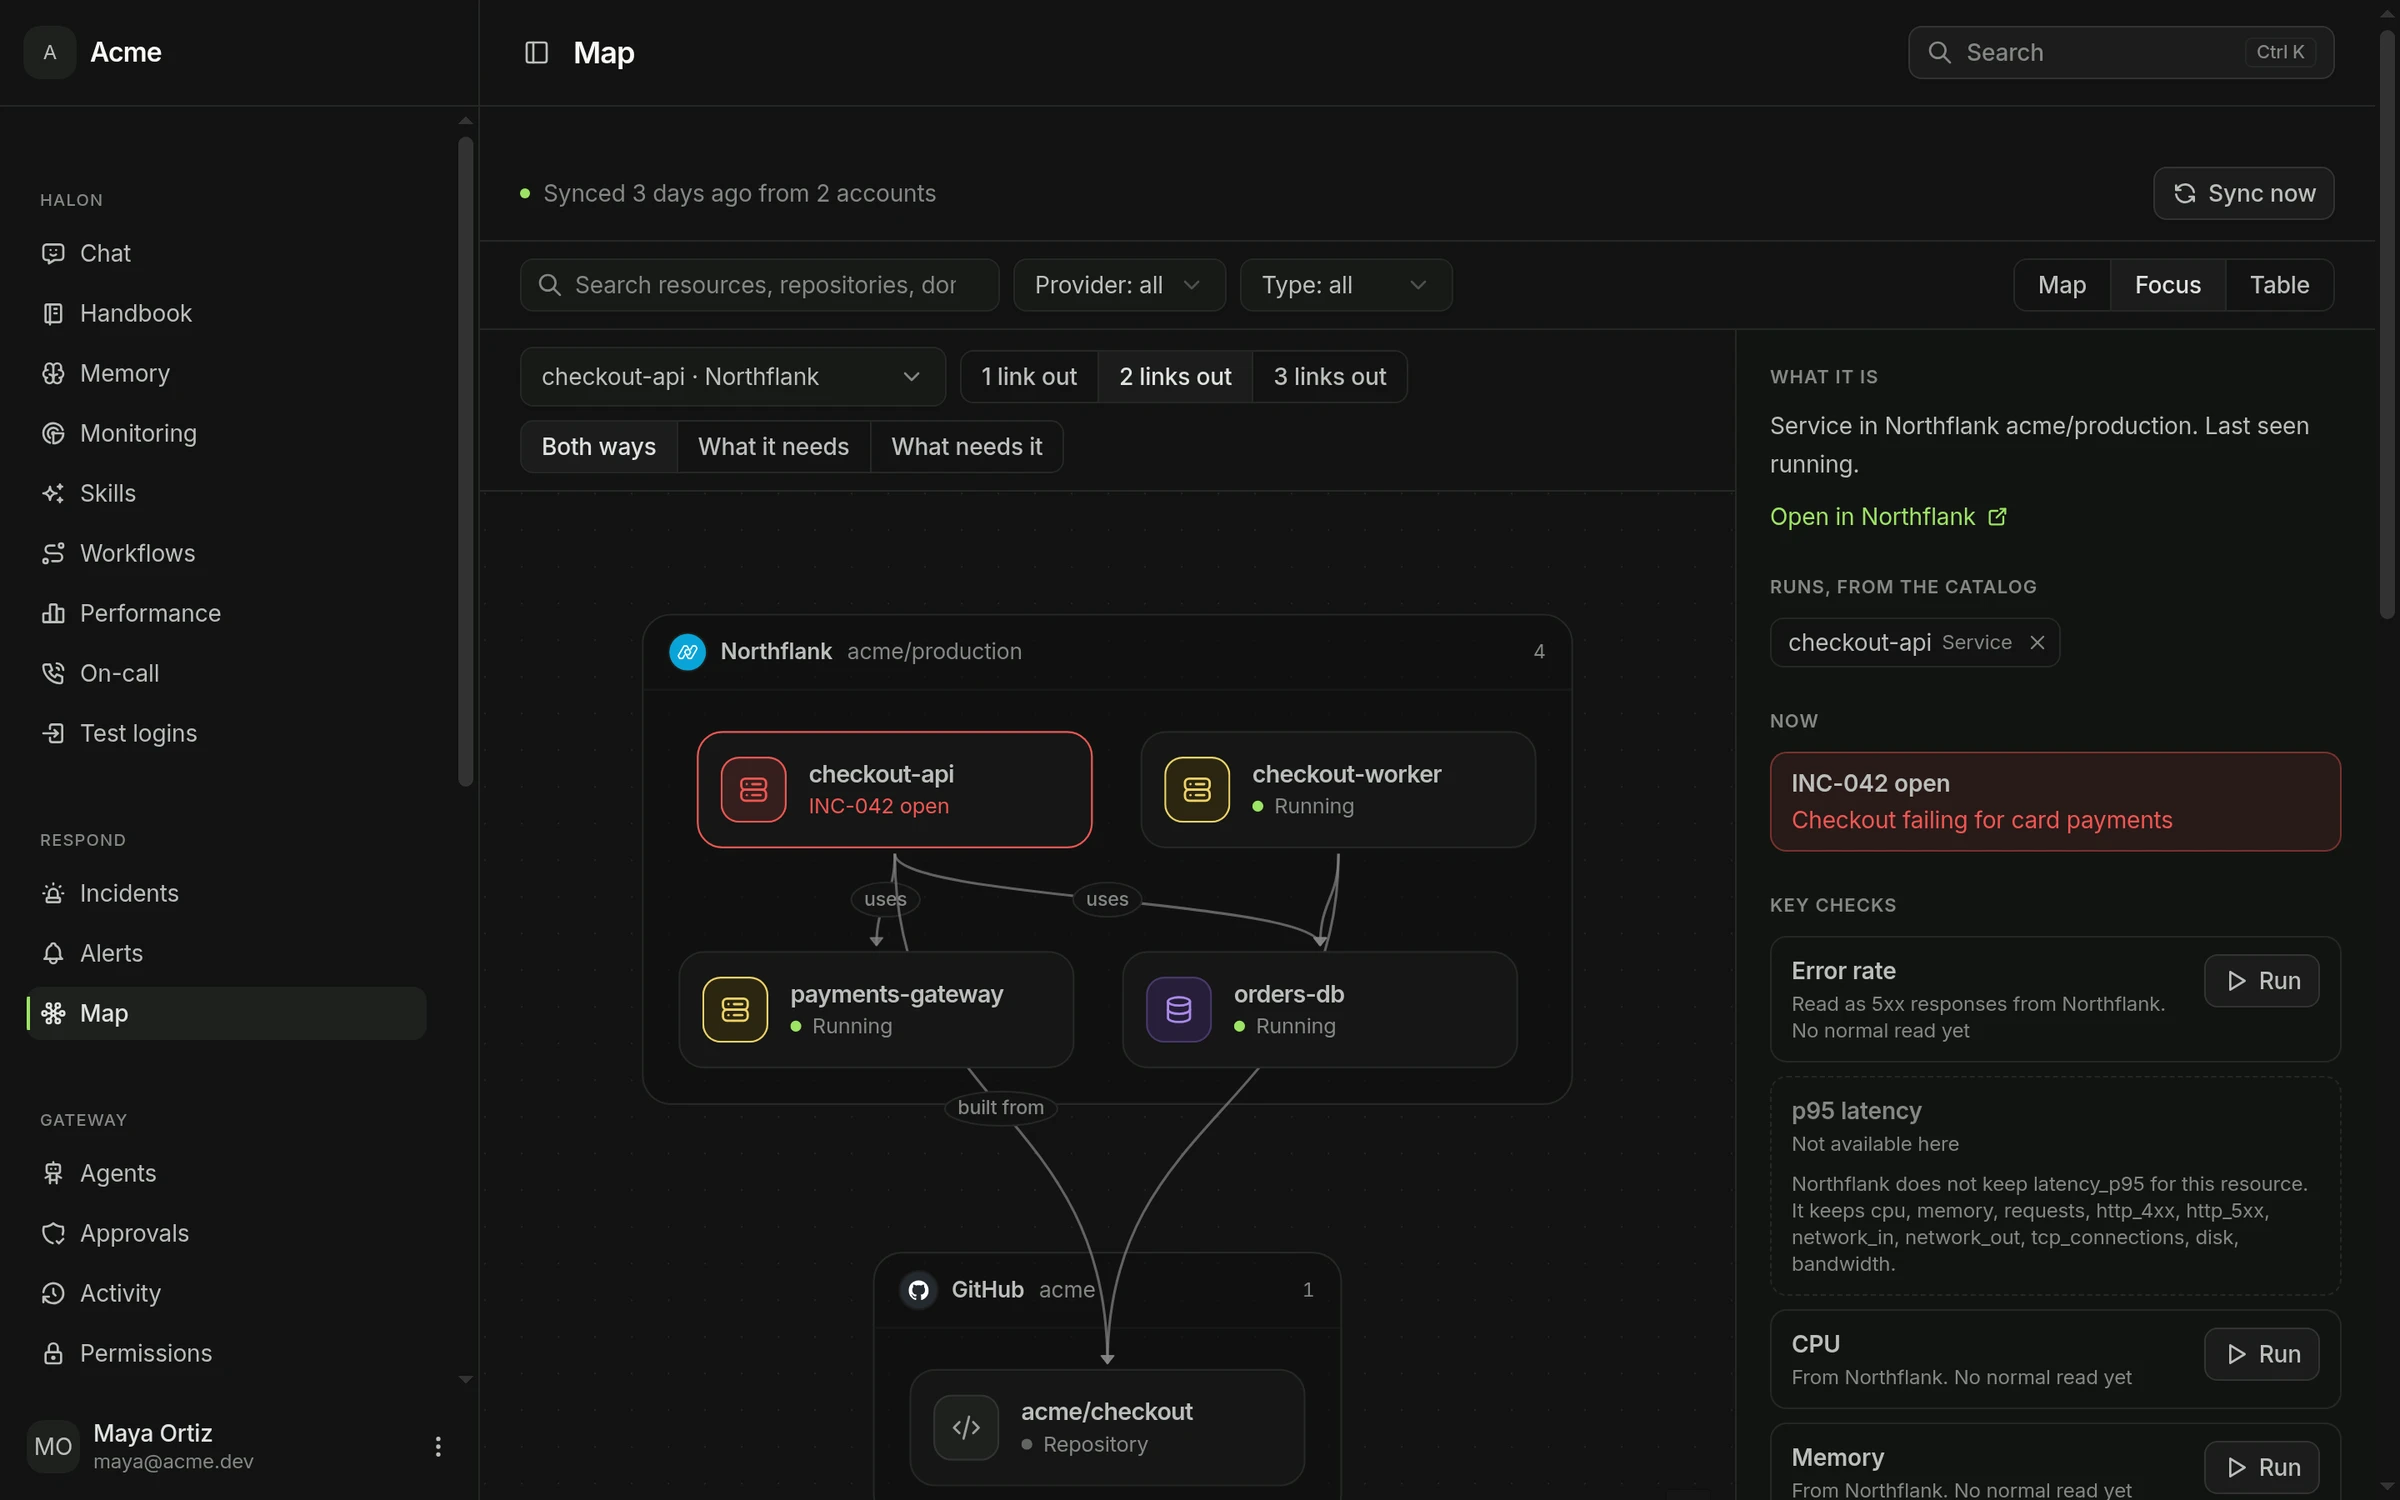Open Test logins page
The height and width of the screenshot is (1500, 2400).
(x=226, y=733)
